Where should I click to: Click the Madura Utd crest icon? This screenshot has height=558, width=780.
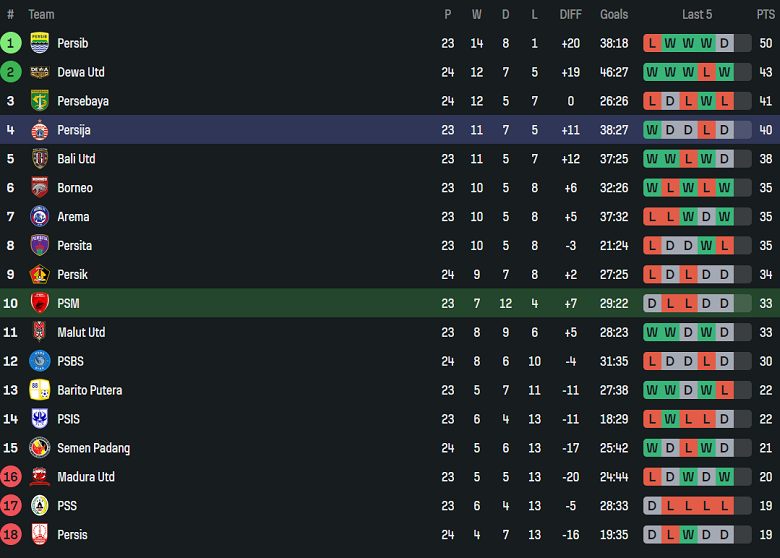tap(40, 477)
